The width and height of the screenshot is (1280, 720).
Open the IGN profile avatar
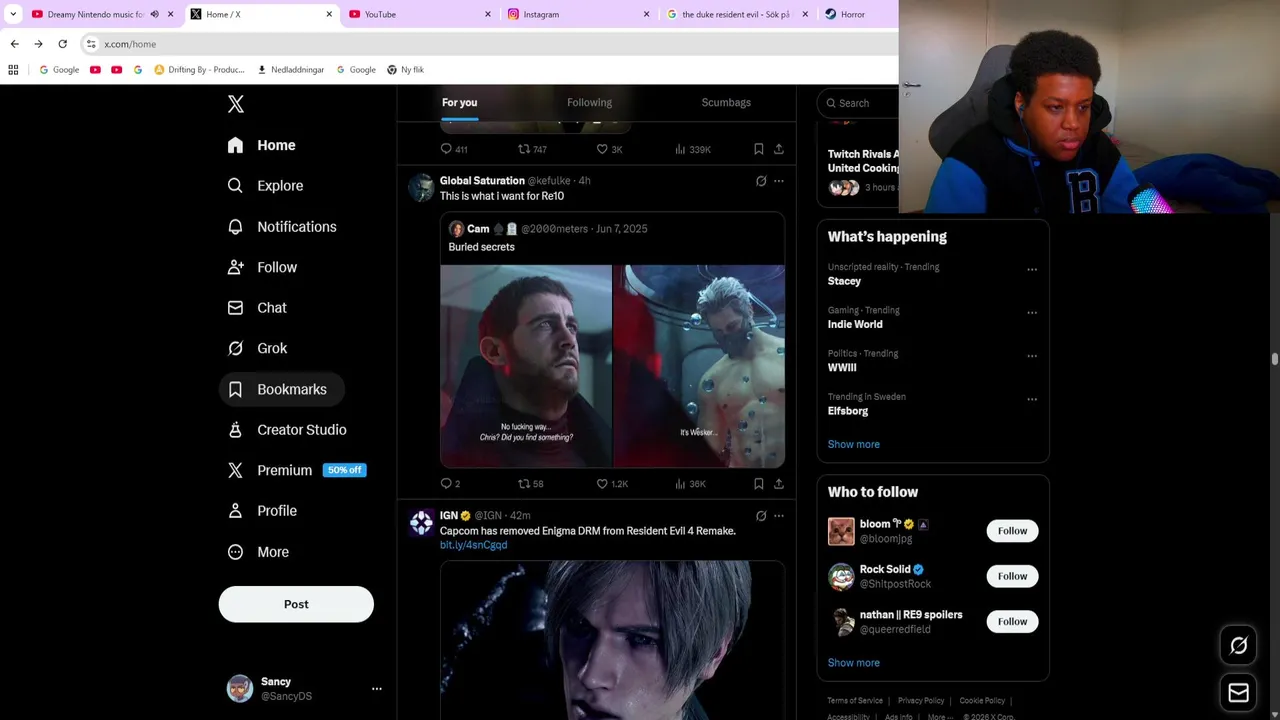tap(421, 522)
